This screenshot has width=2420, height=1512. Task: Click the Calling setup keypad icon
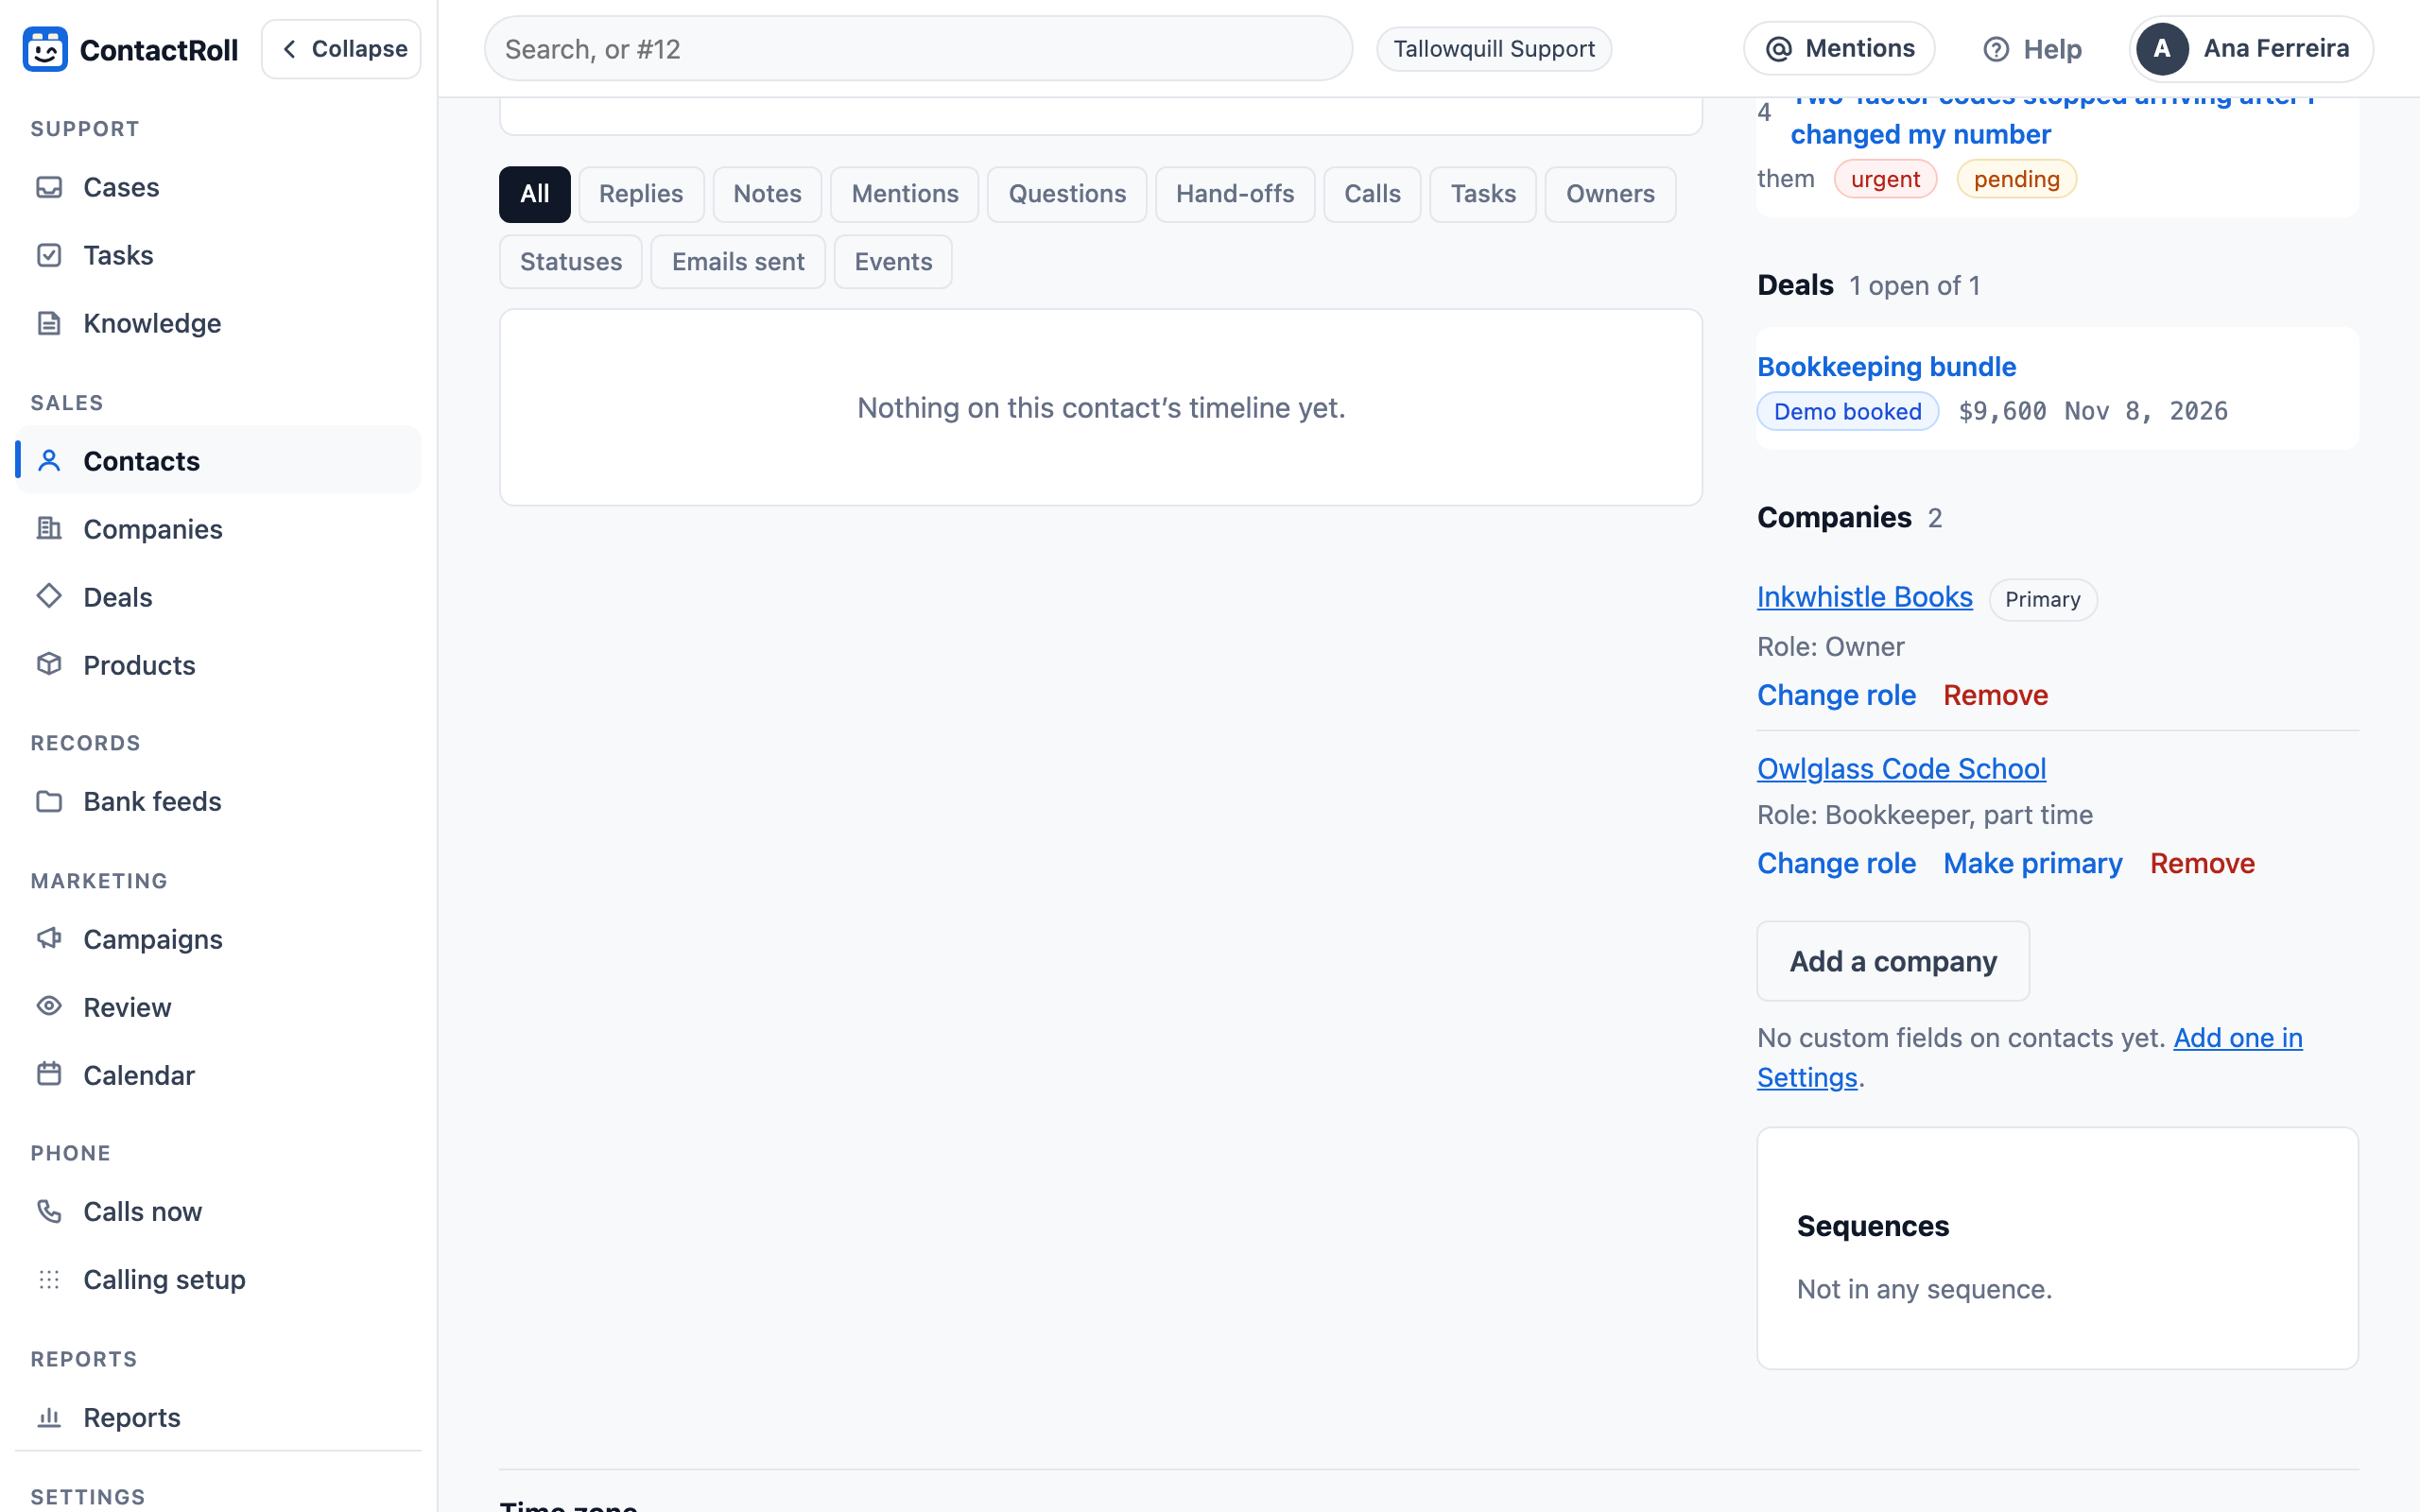pyautogui.click(x=49, y=1279)
